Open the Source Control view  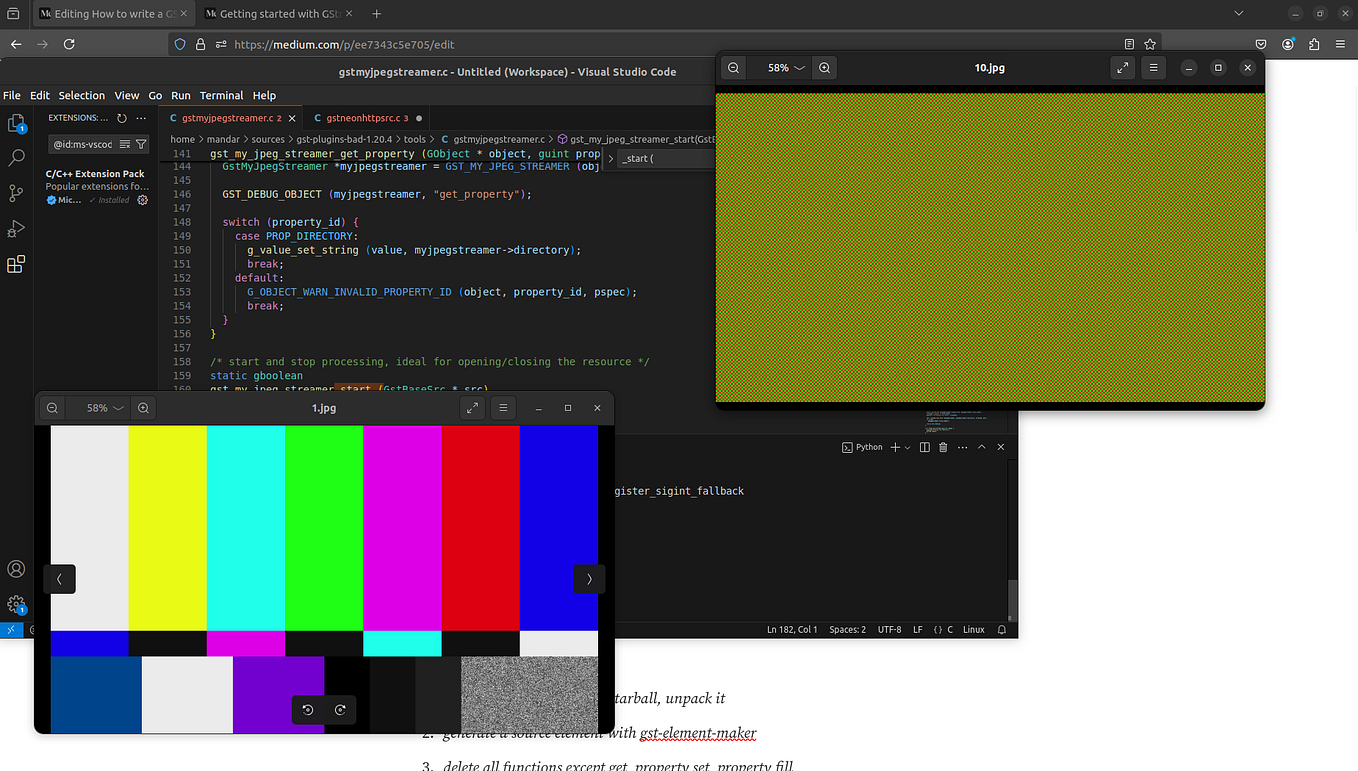coord(16,193)
